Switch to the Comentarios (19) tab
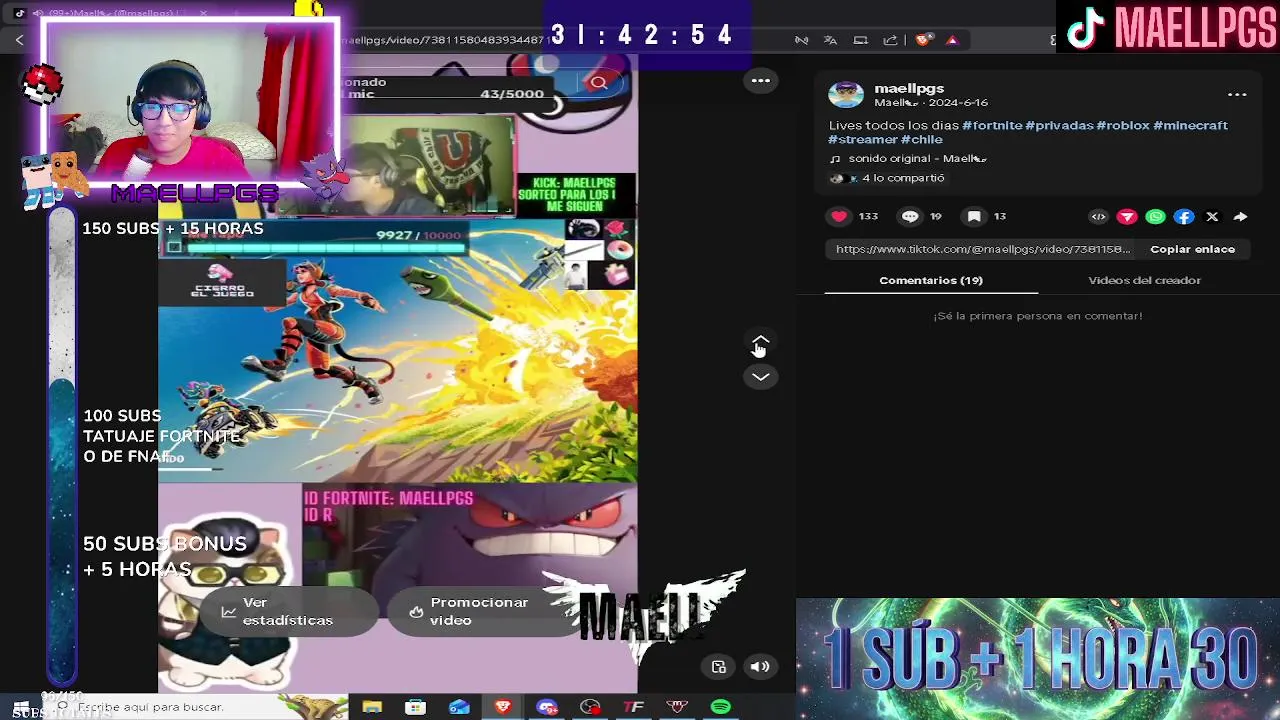This screenshot has width=1280, height=720. point(931,281)
